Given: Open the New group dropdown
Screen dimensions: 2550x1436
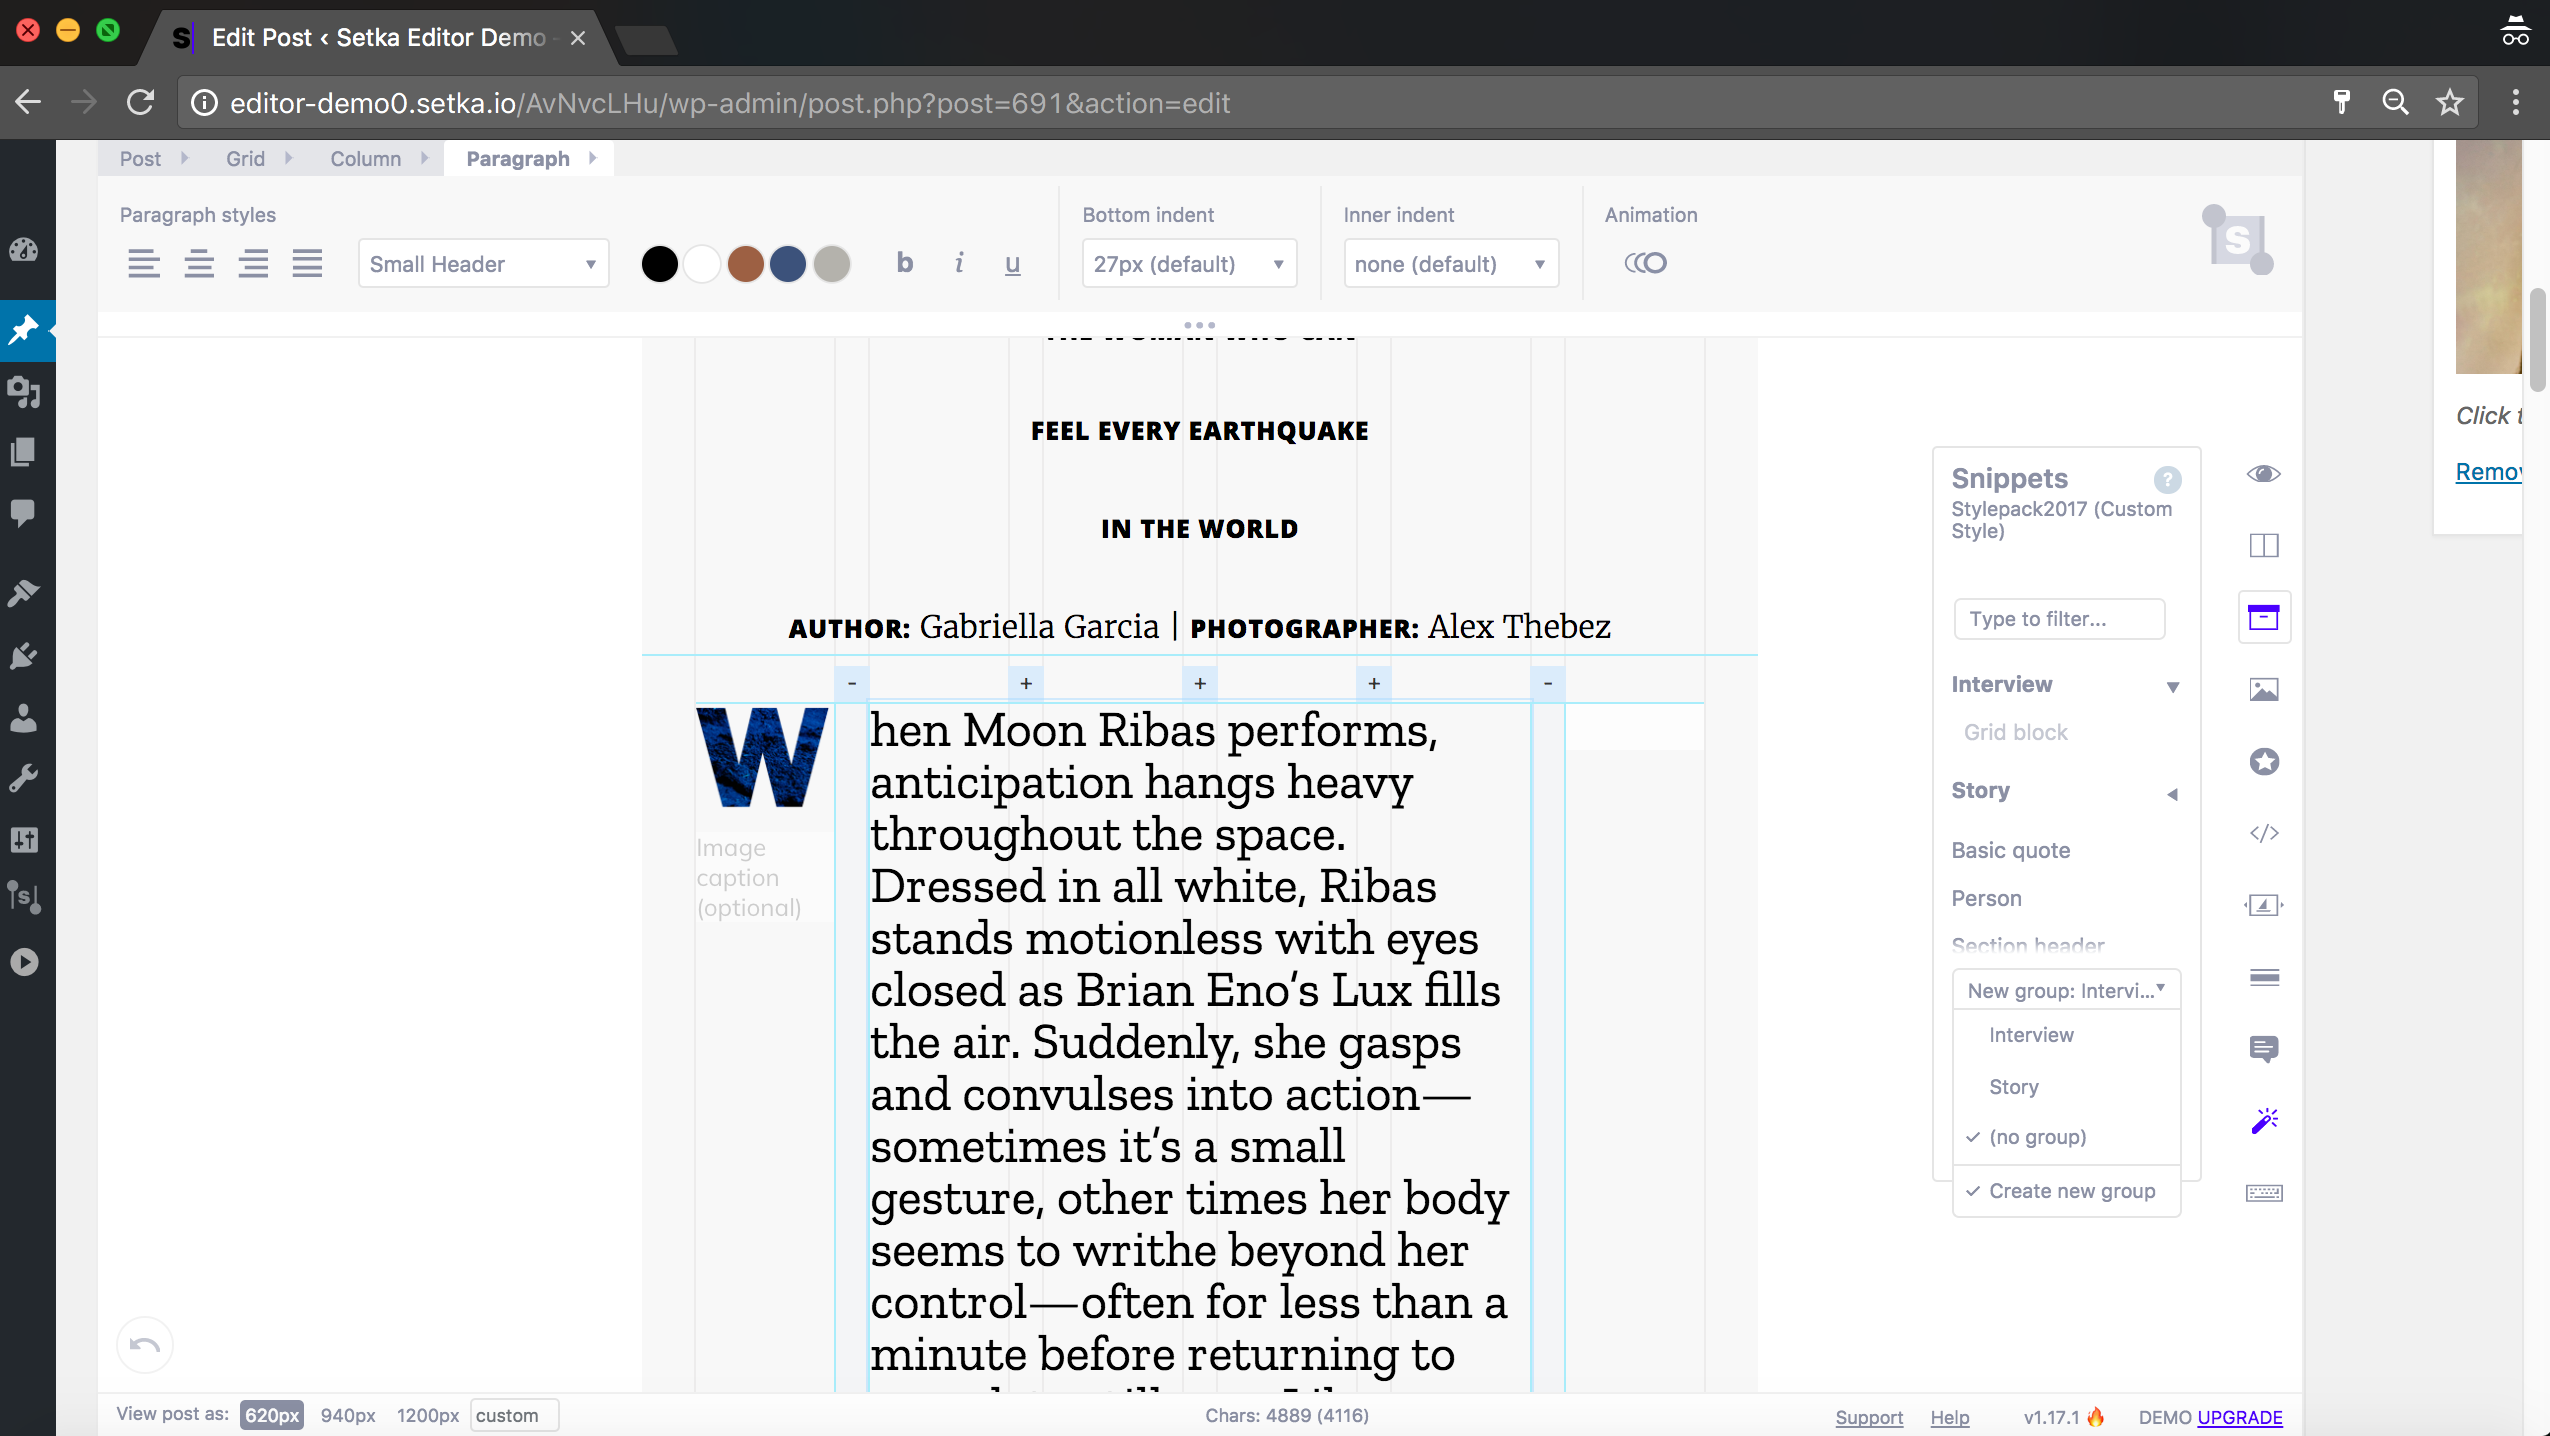Looking at the screenshot, I should click(2066, 990).
